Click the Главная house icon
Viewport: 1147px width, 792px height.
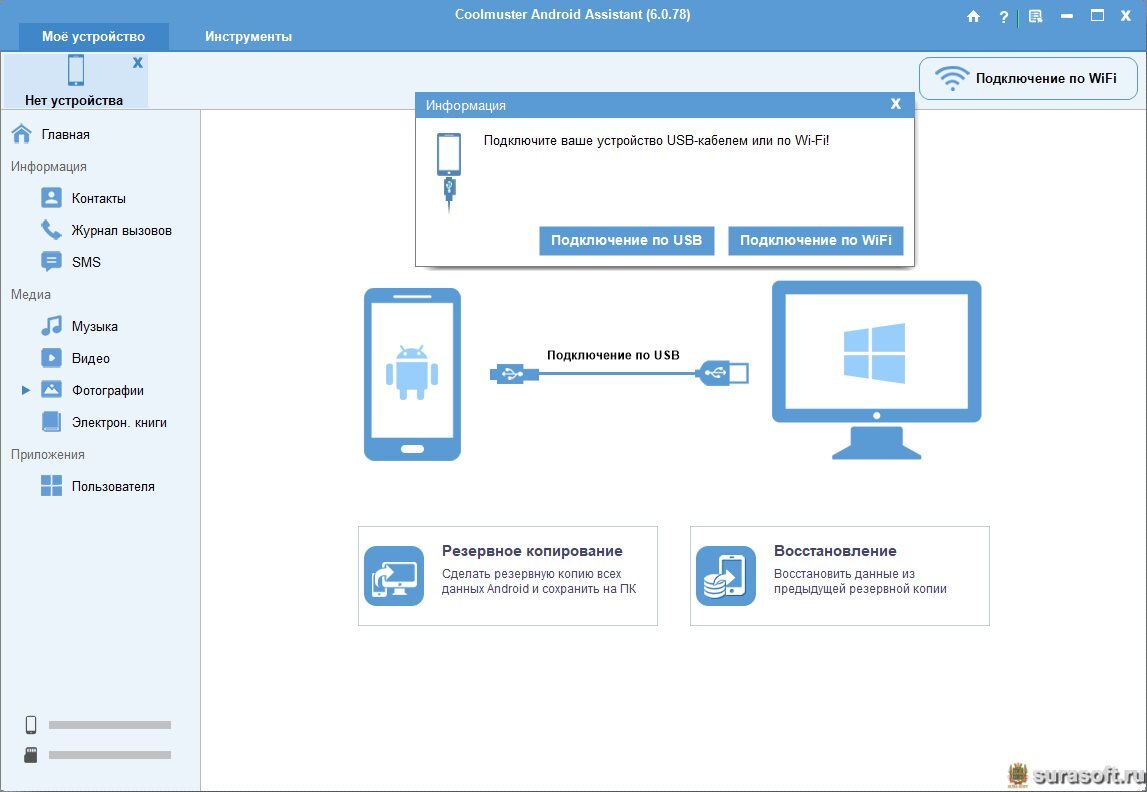pos(22,134)
